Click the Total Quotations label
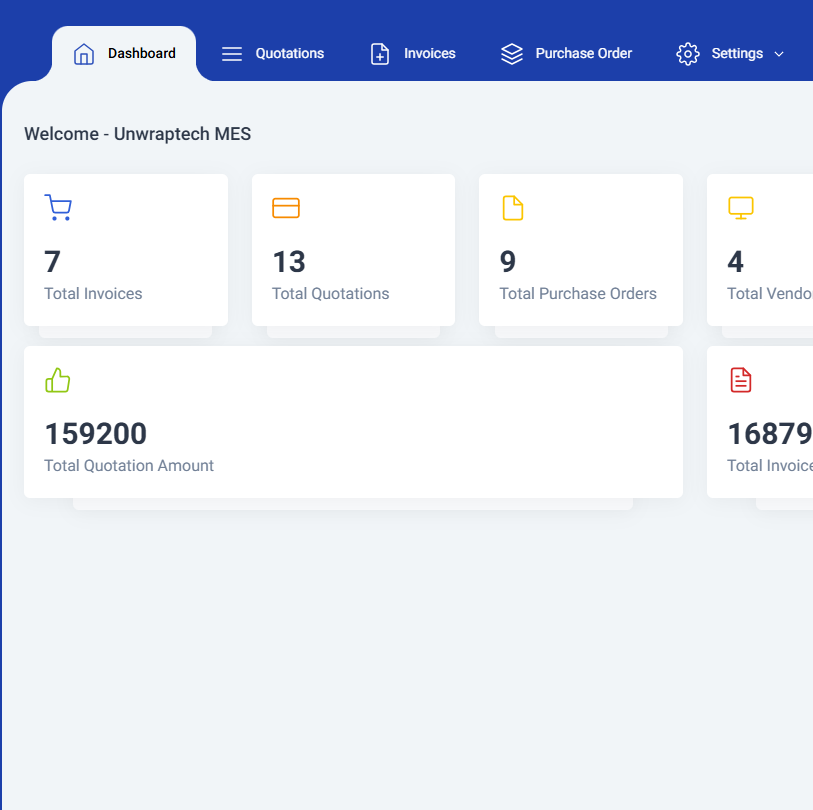Image resolution: width=813 pixels, height=810 pixels. [330, 294]
